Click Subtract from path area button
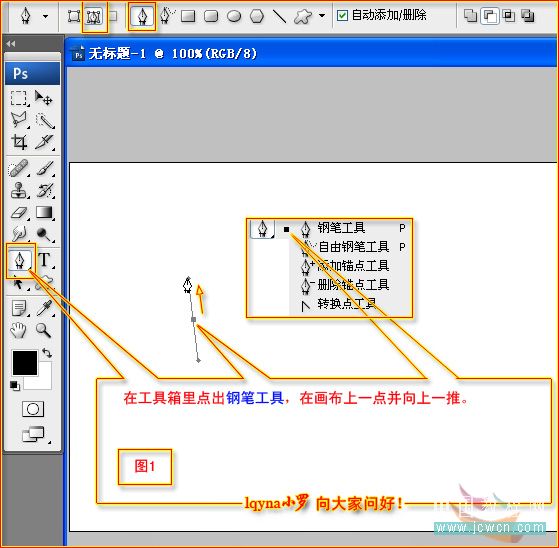 point(489,16)
